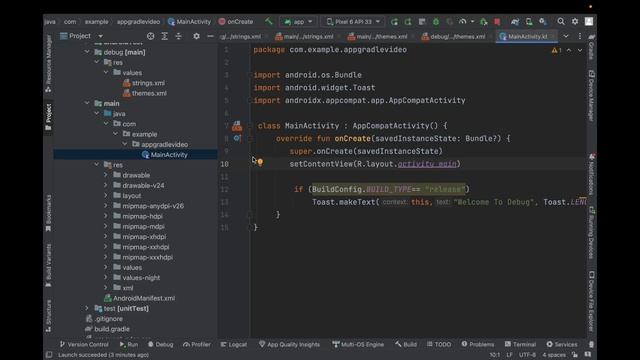Select the mipmap-hdpi folder
Image resolution: width=640 pixels, height=360 pixels.
(x=138, y=216)
